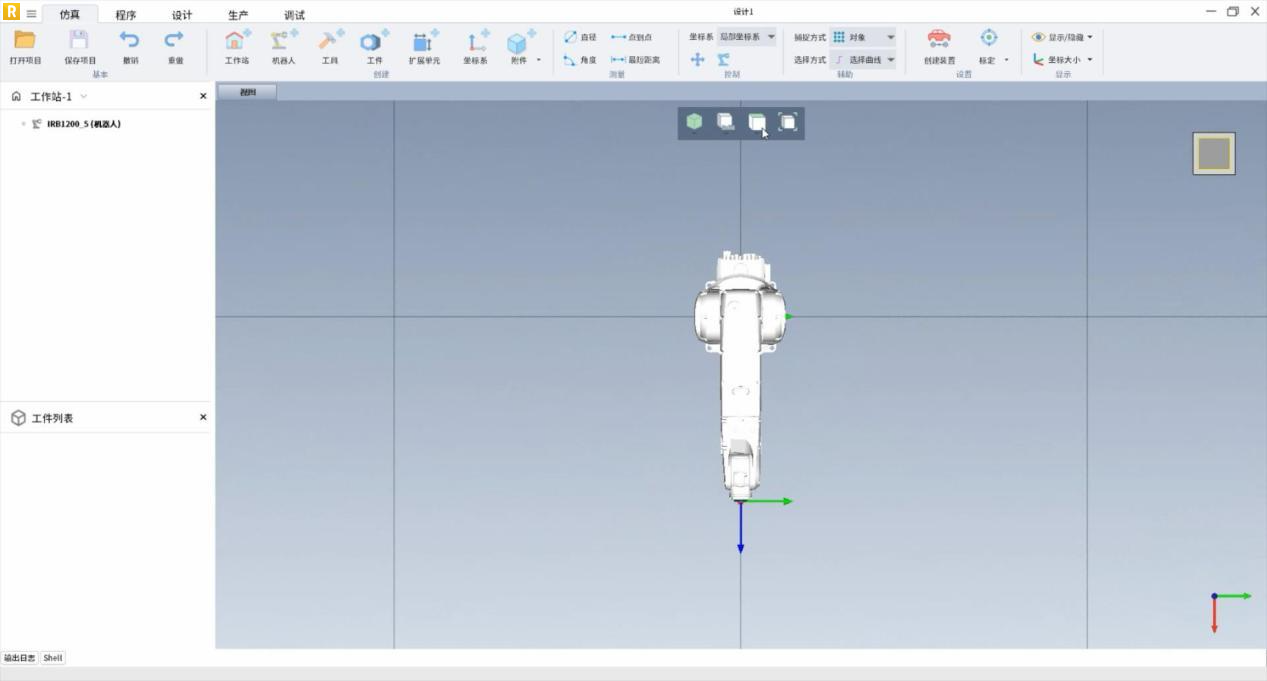Image resolution: width=1267 pixels, height=681 pixels.
Task: Switch to the 程序 ribbon tab
Action: [126, 15]
